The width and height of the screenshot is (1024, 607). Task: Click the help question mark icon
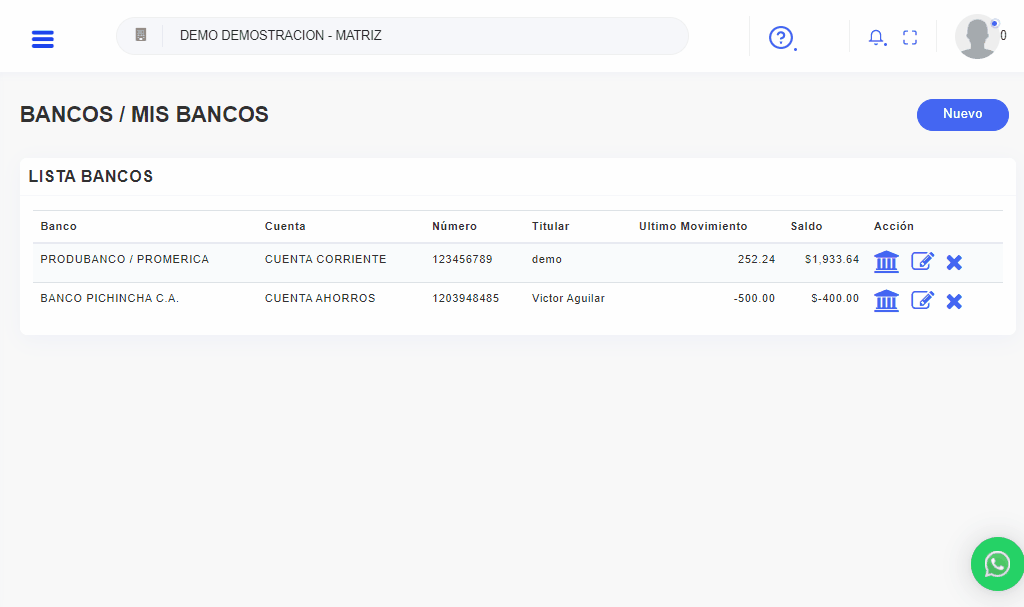click(x=780, y=38)
